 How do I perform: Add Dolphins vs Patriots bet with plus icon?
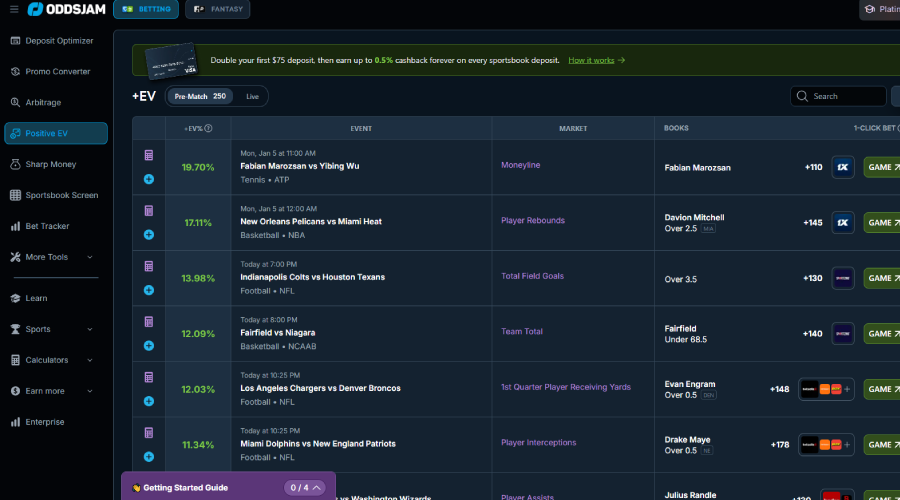(149, 457)
